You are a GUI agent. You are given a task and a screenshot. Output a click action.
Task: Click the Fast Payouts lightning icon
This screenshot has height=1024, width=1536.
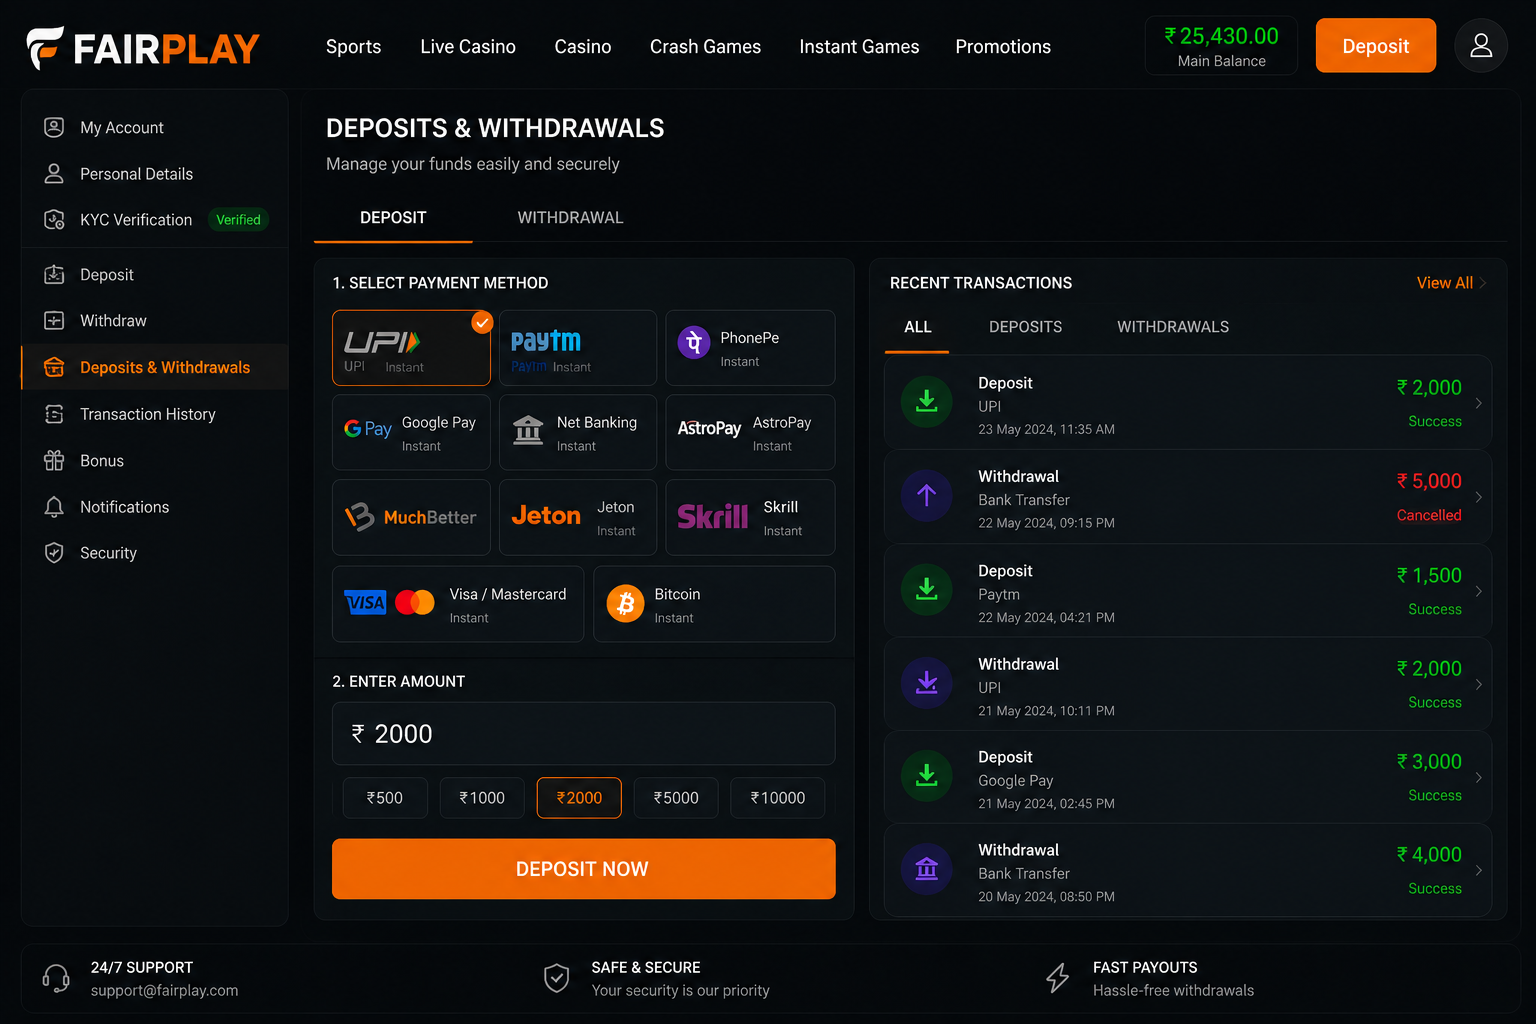click(x=1057, y=978)
